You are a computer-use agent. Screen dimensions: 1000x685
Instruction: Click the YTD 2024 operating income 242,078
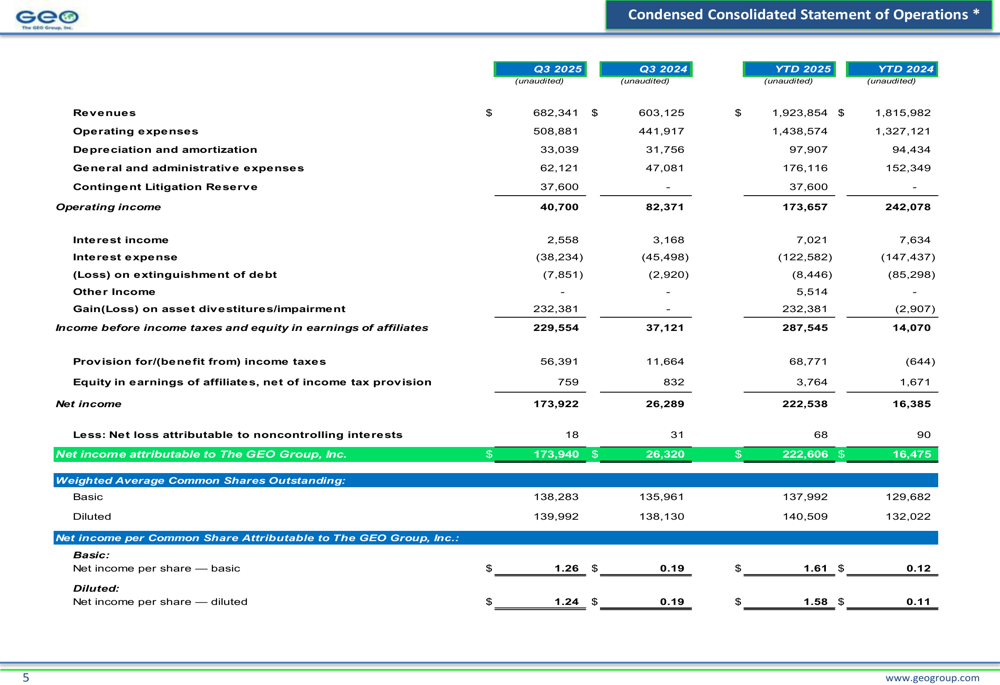coord(909,207)
